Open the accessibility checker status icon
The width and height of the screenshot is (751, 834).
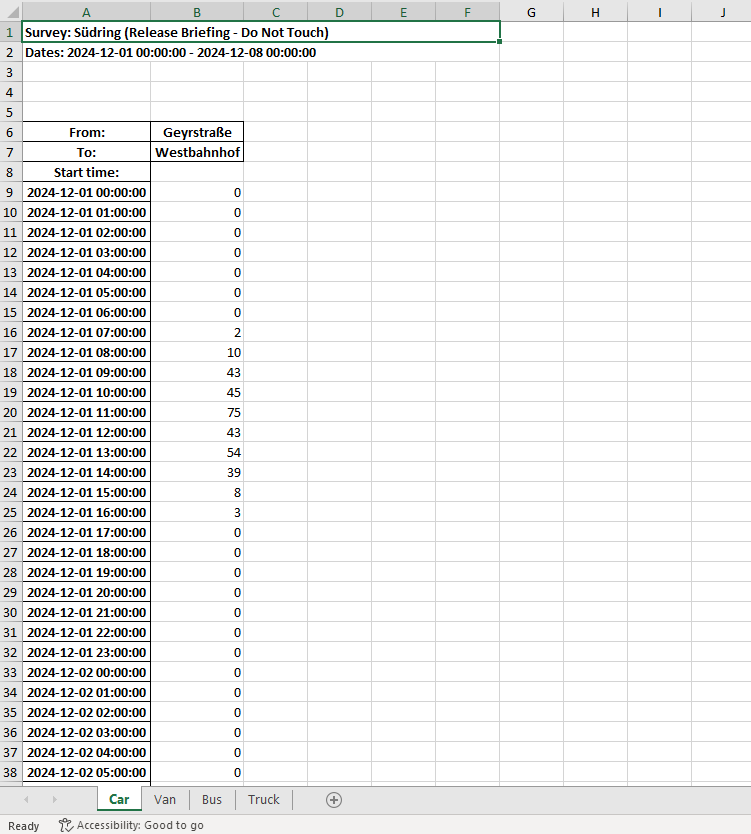[65, 825]
